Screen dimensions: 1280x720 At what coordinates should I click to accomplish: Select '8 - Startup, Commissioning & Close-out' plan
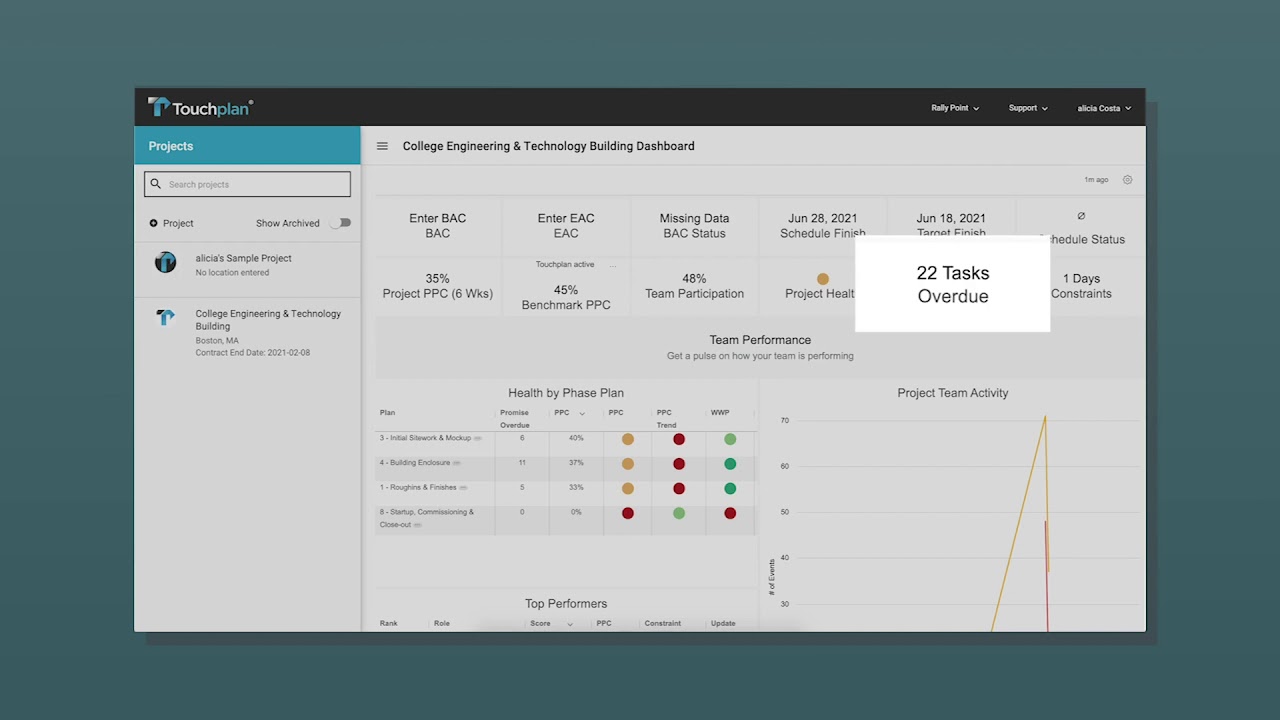pos(566,519)
